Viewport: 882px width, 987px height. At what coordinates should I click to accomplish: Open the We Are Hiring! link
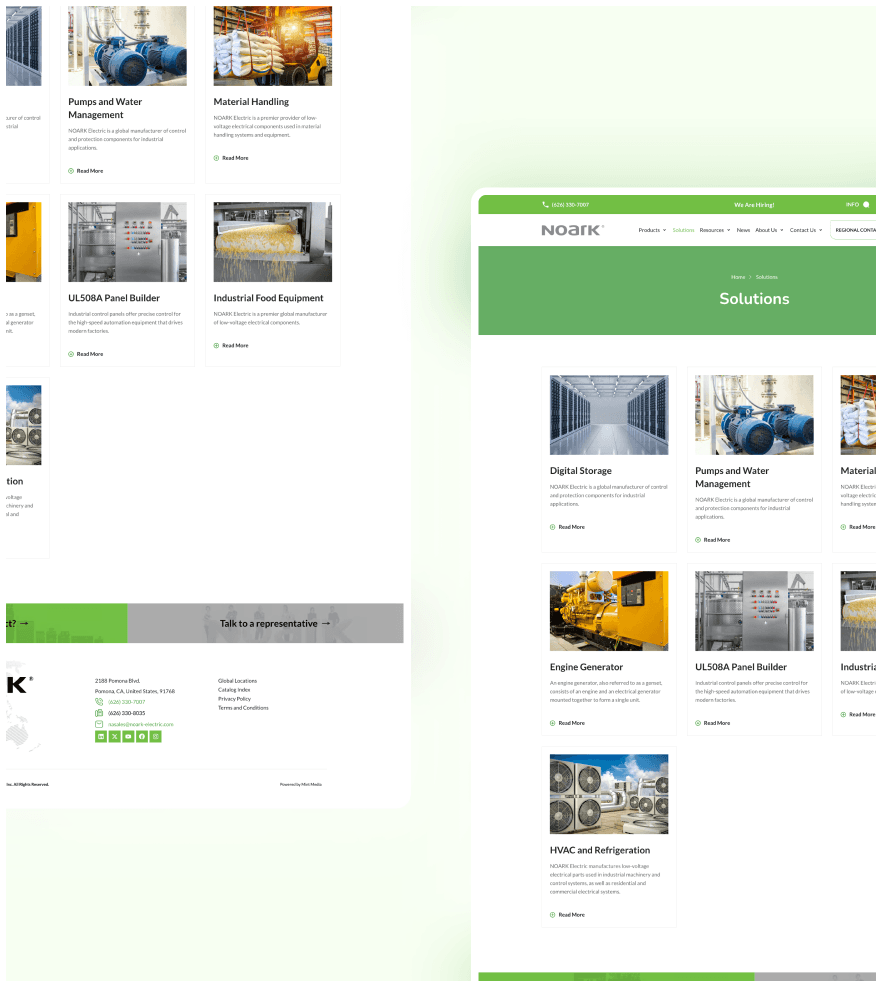click(754, 205)
